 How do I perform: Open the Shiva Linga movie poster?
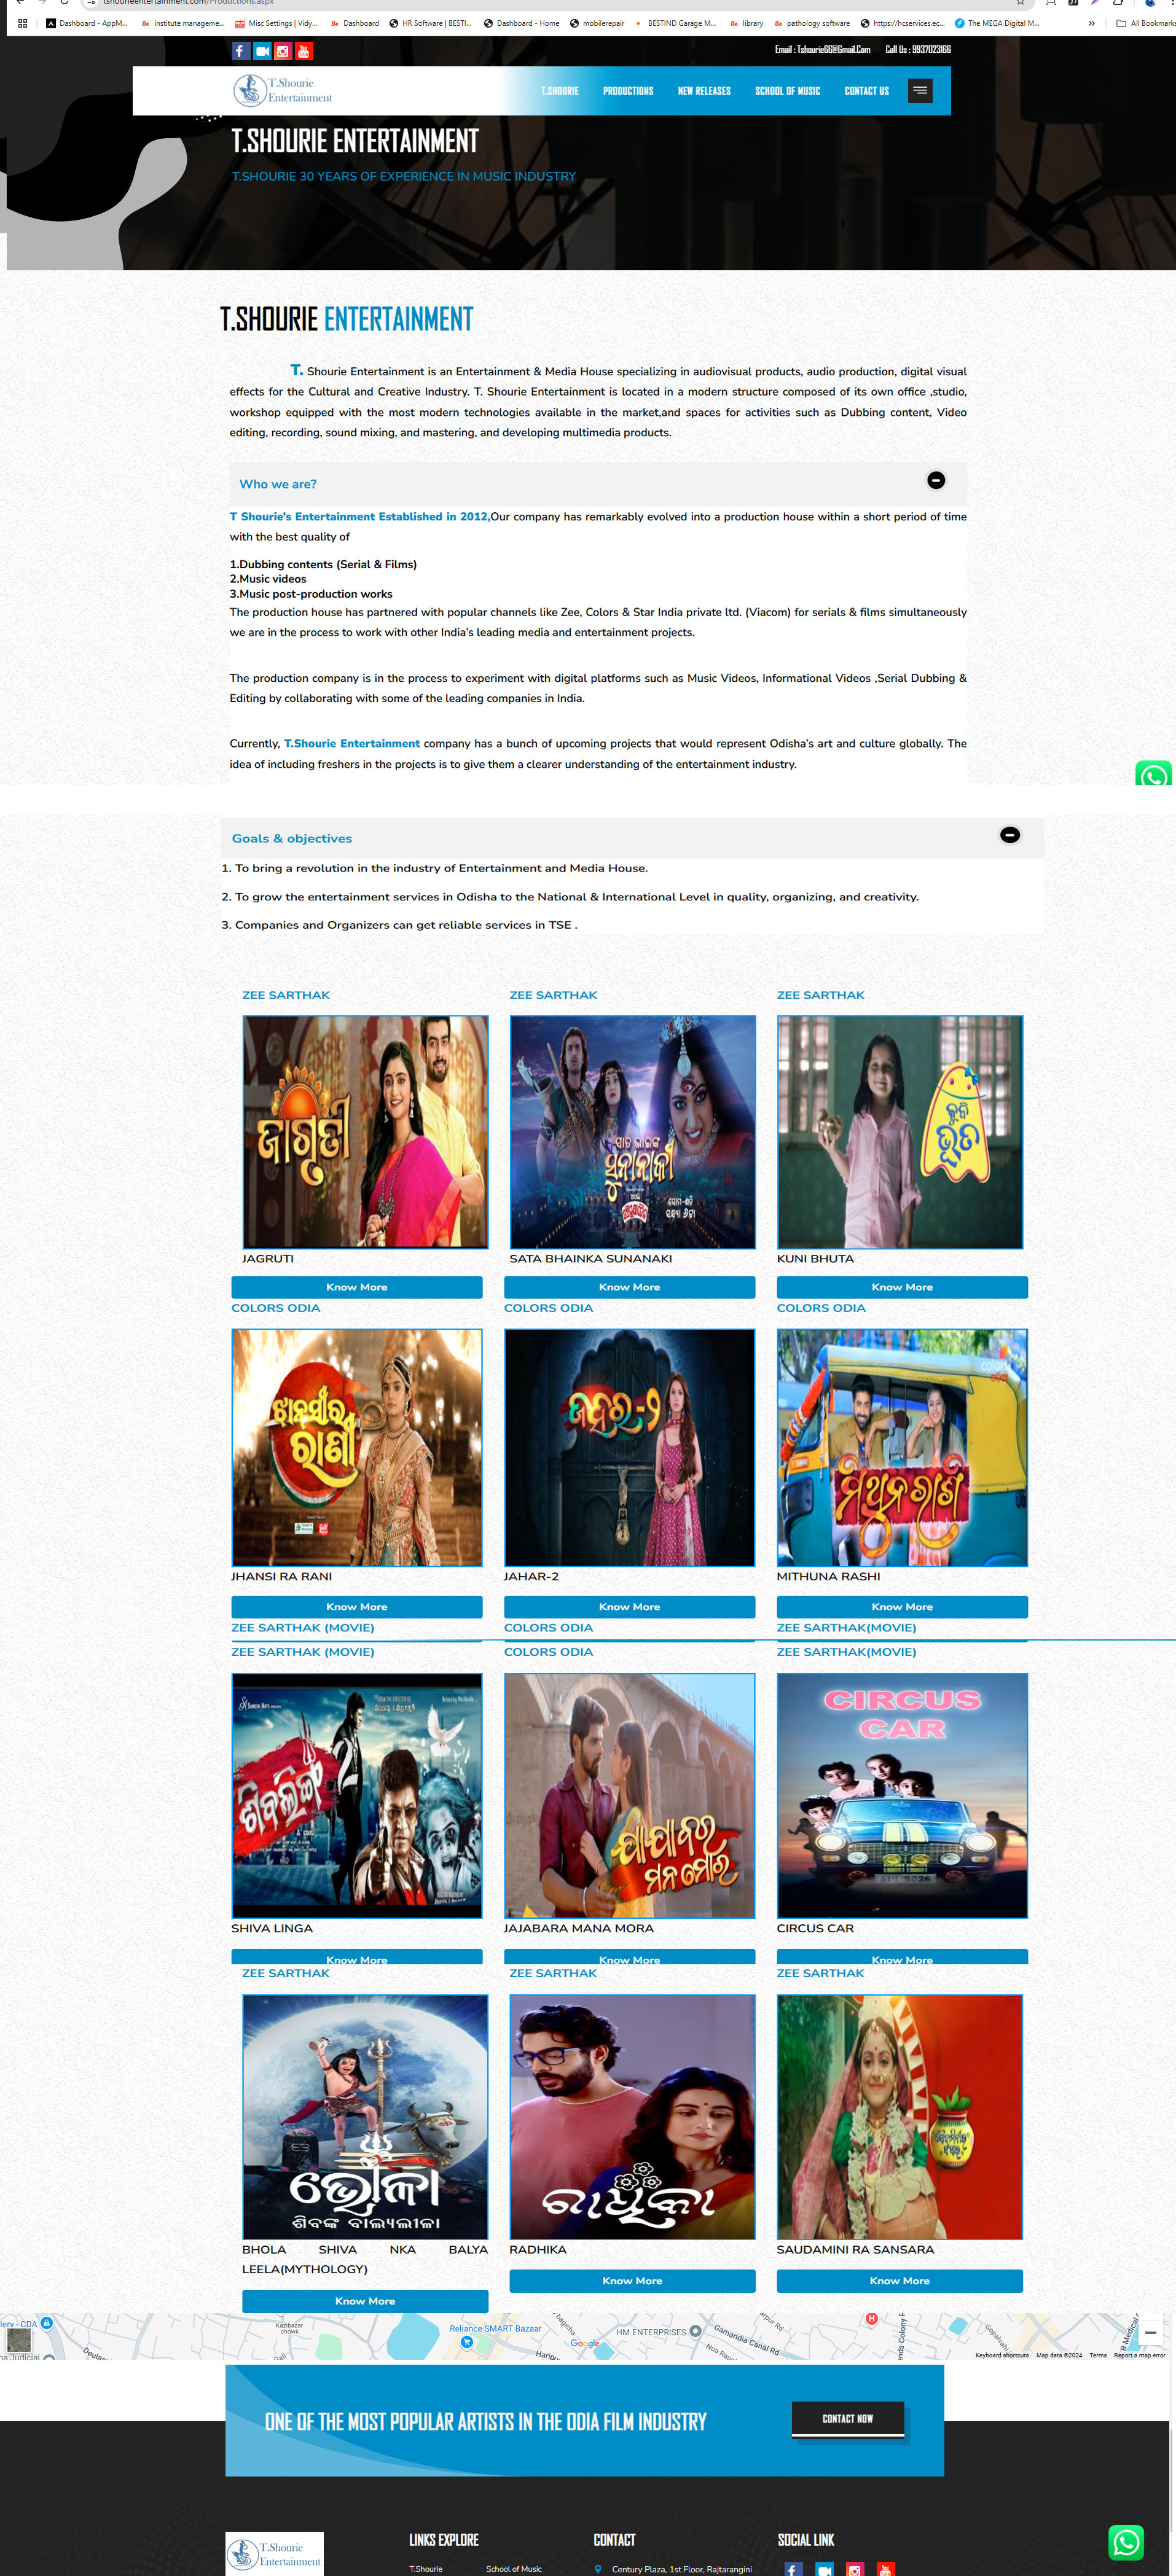coord(357,1795)
